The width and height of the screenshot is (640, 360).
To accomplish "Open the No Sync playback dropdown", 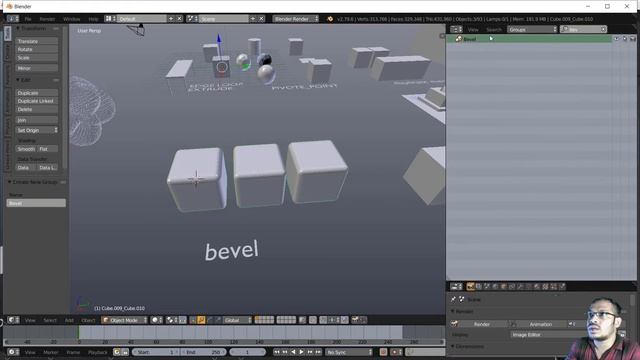I will tap(349, 352).
